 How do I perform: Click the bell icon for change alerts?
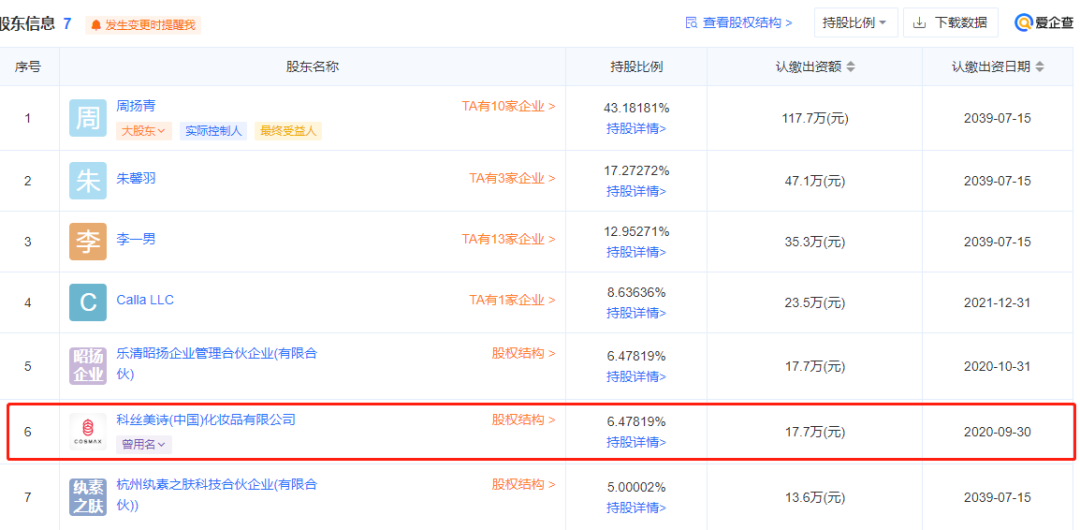click(96, 25)
